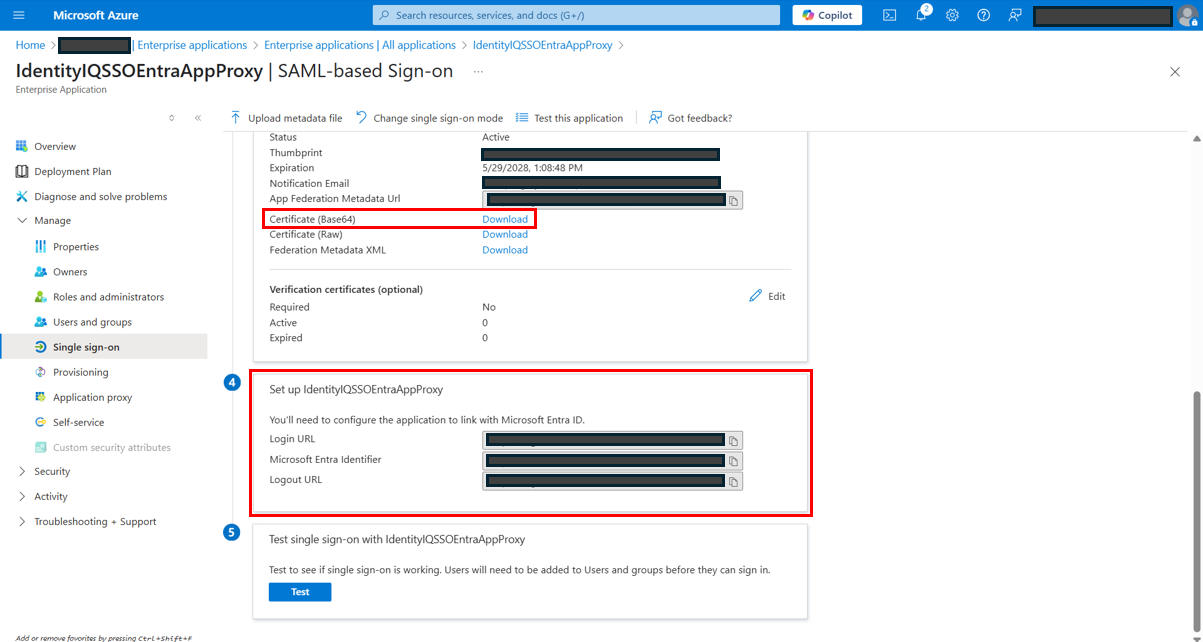The width and height of the screenshot is (1203, 642).
Task: Copy the Microsoft Entra Identifier value
Action: [733, 461]
